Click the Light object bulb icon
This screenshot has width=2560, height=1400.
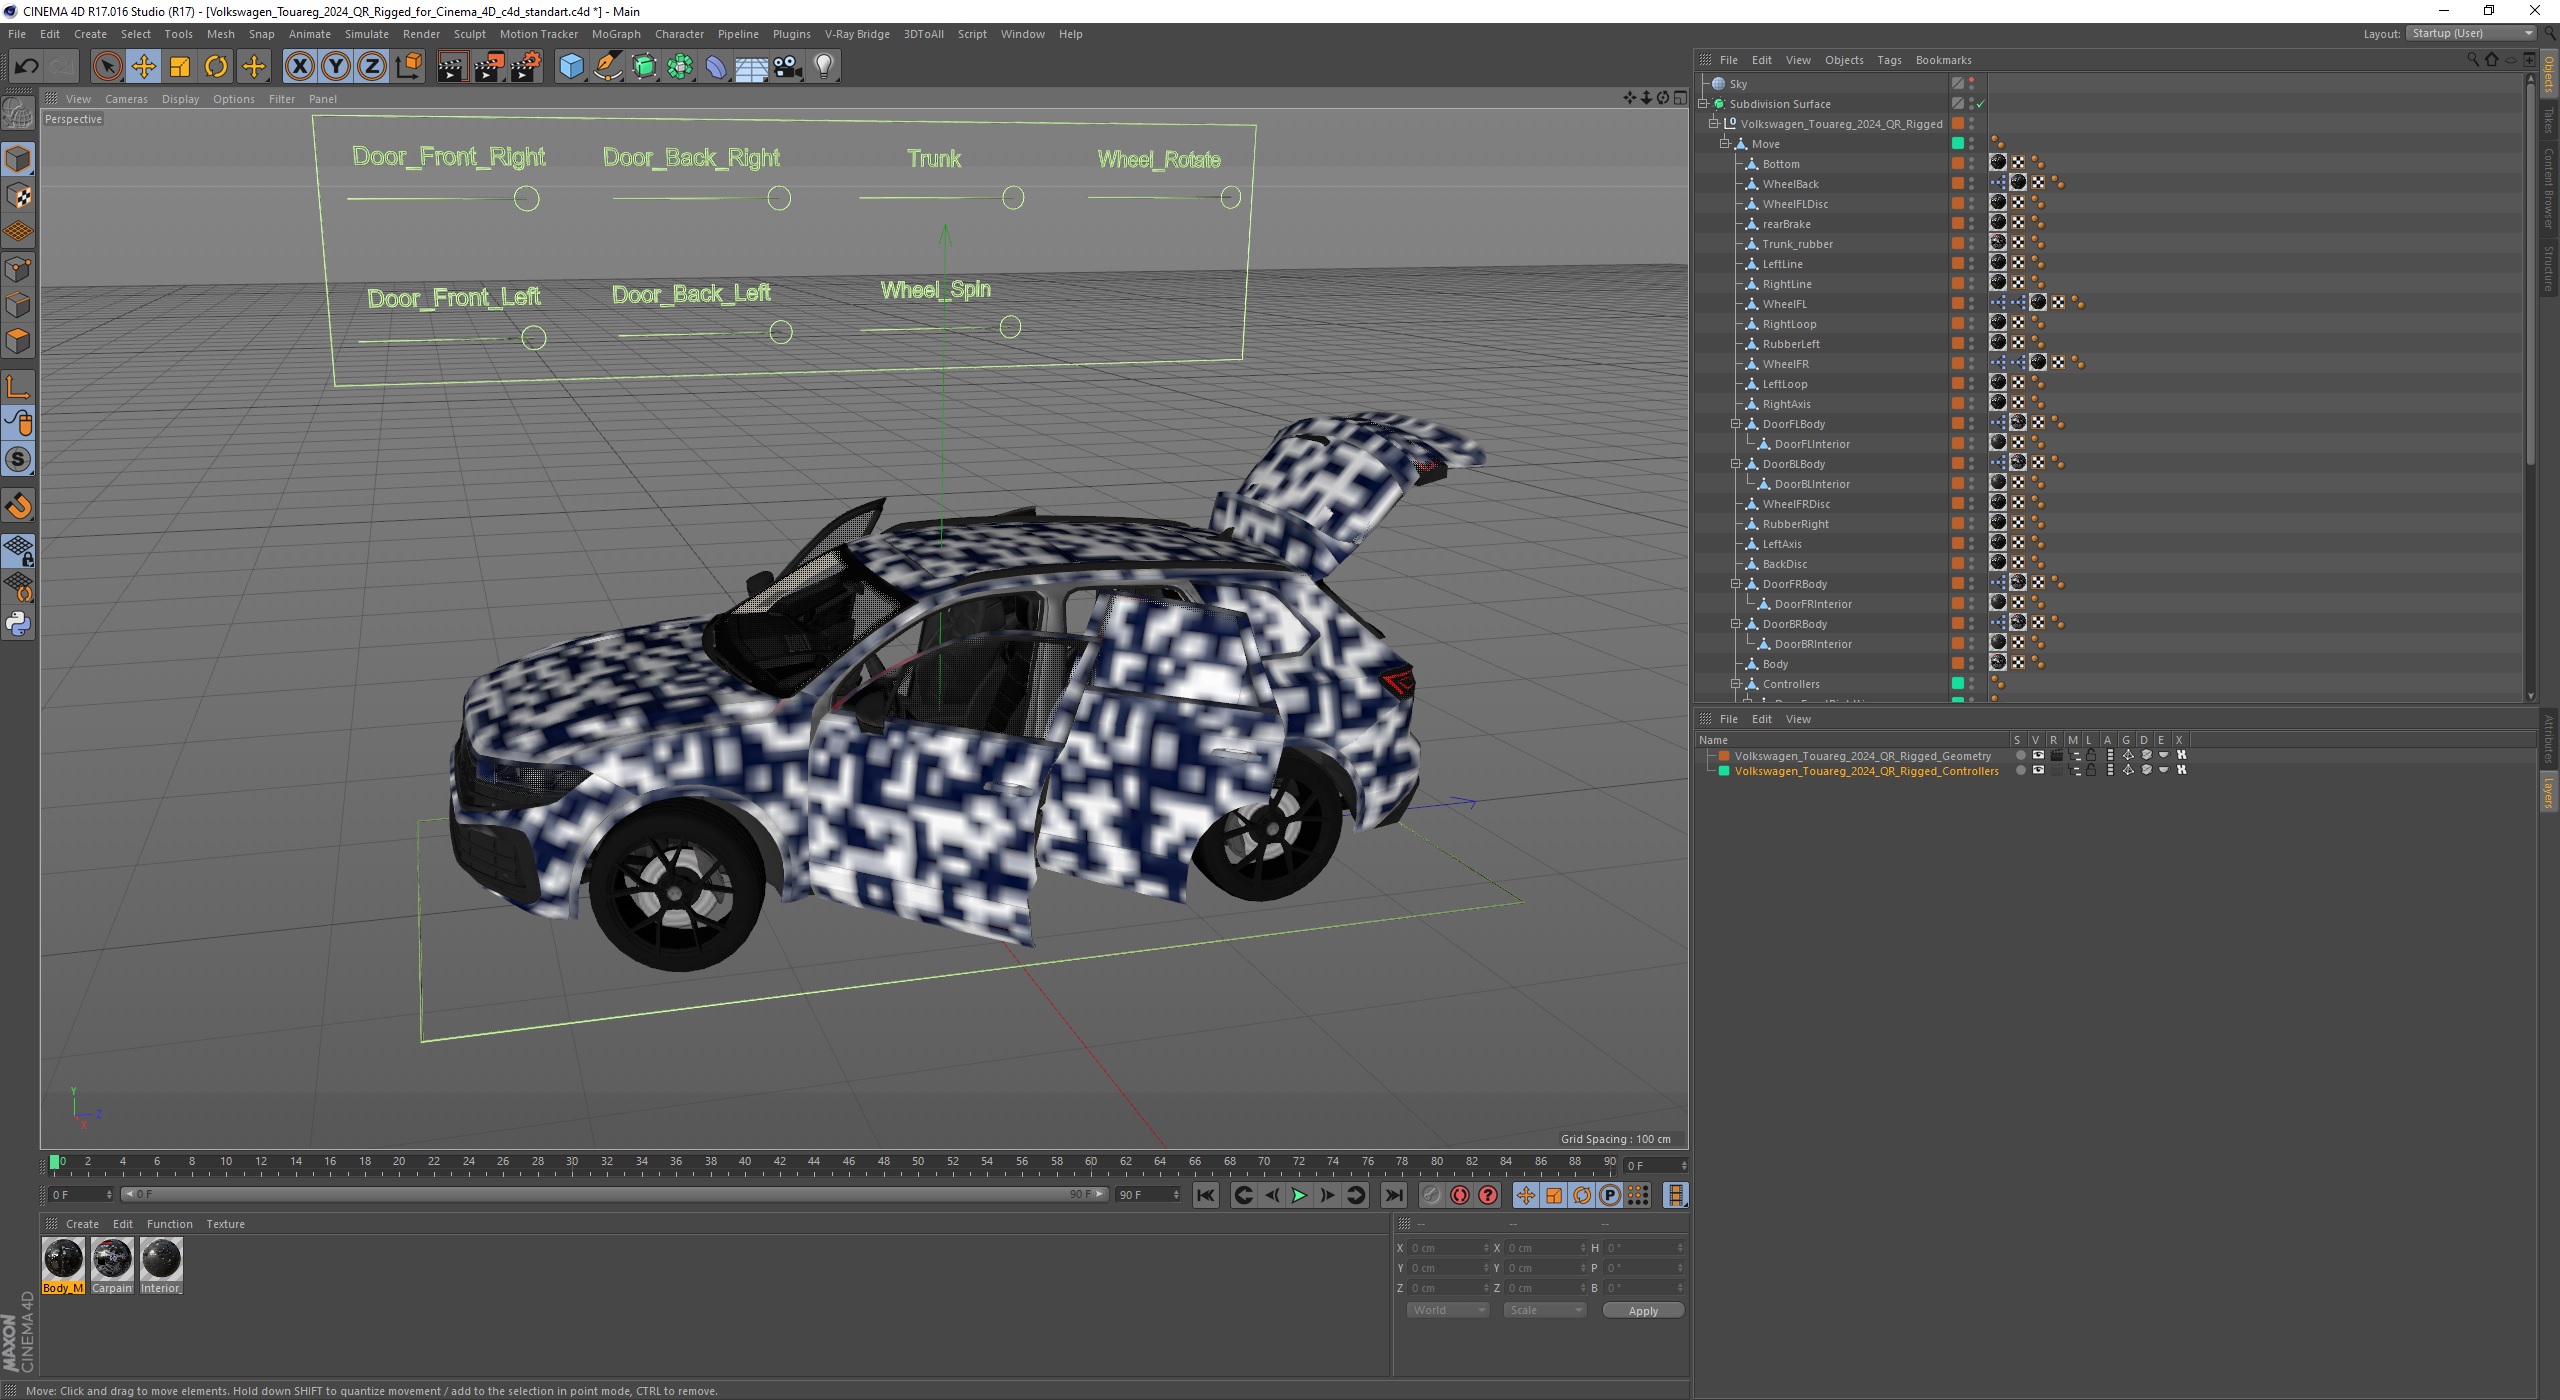[823, 67]
